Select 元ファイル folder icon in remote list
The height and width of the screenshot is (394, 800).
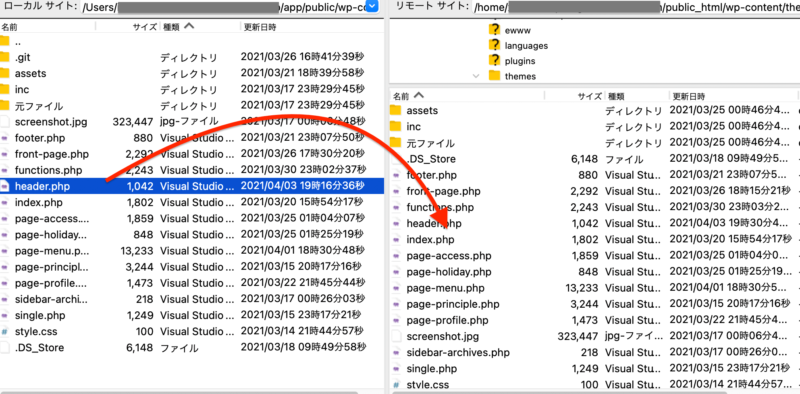(396, 142)
